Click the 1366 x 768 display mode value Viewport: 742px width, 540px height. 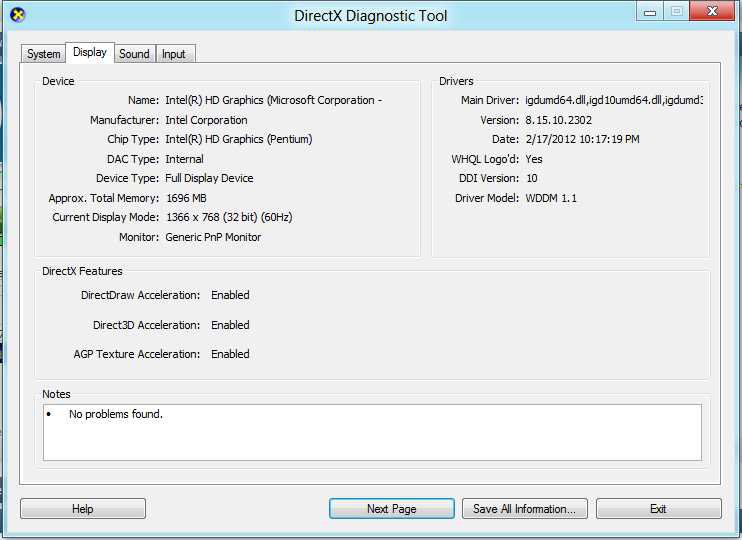tap(228, 217)
